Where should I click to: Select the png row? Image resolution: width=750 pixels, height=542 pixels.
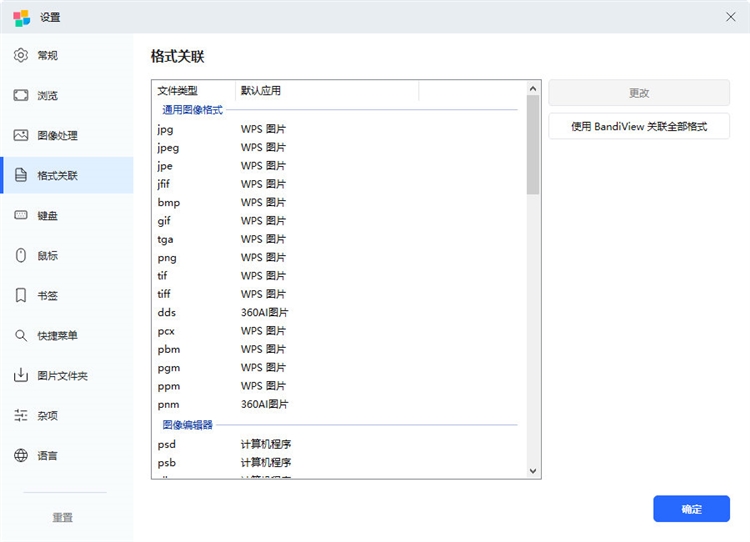339,257
